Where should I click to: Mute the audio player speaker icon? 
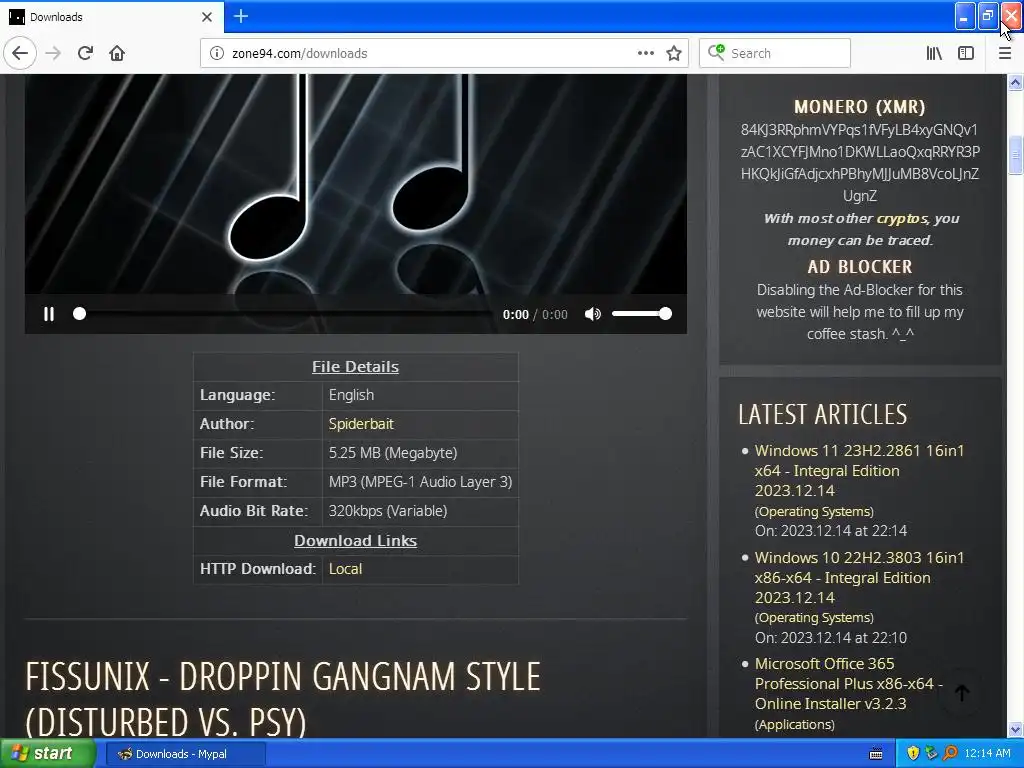click(592, 314)
